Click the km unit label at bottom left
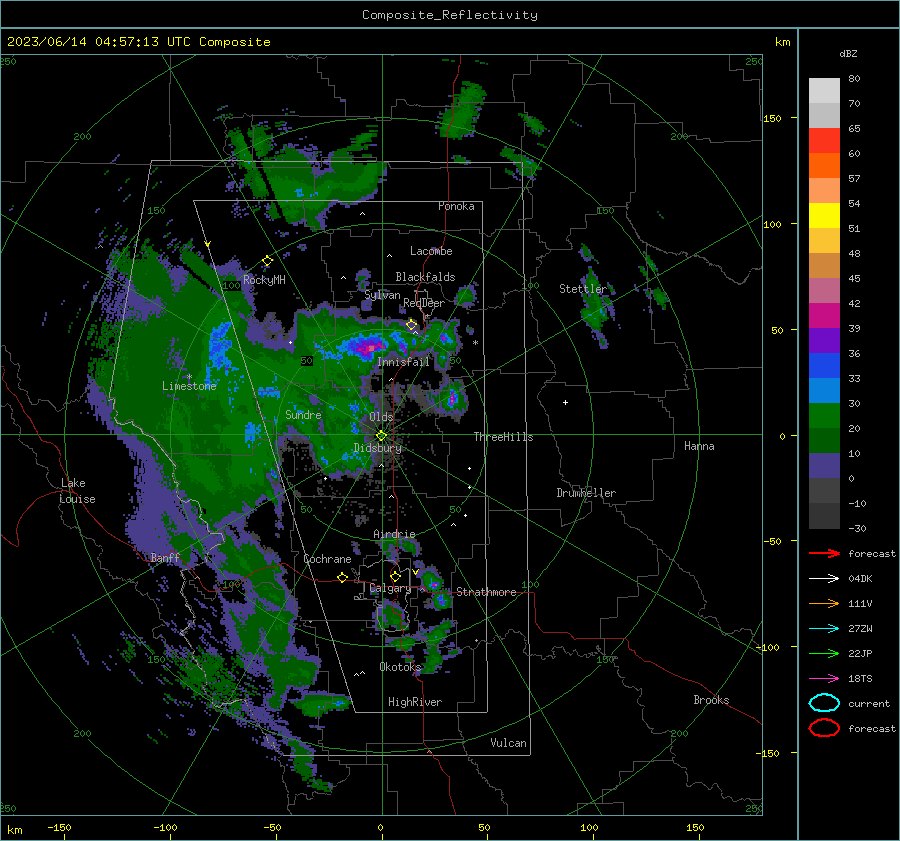This screenshot has height=841, width=900. [x=14, y=830]
